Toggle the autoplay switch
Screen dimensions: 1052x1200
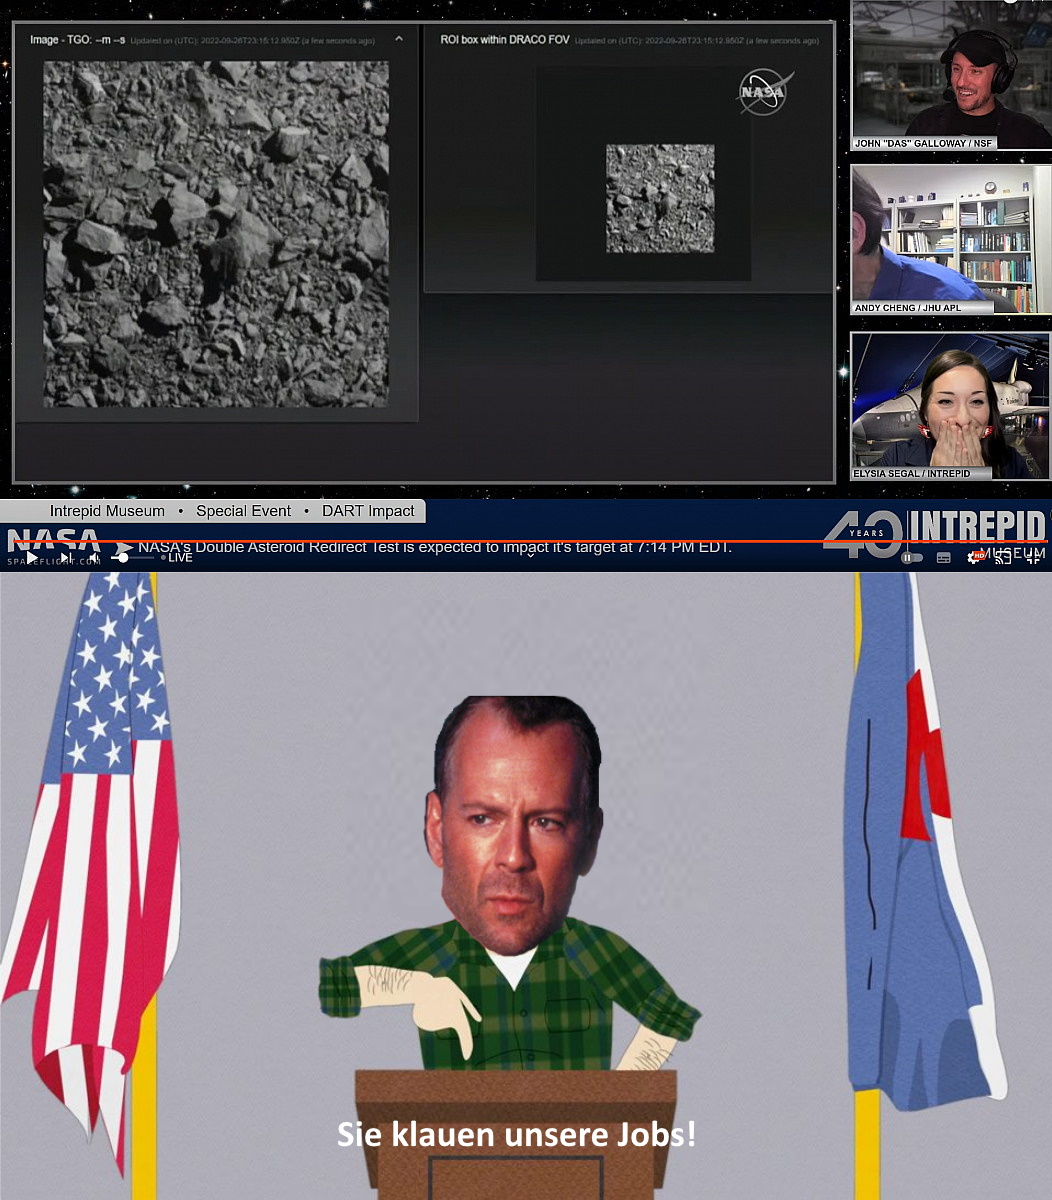click(911, 557)
